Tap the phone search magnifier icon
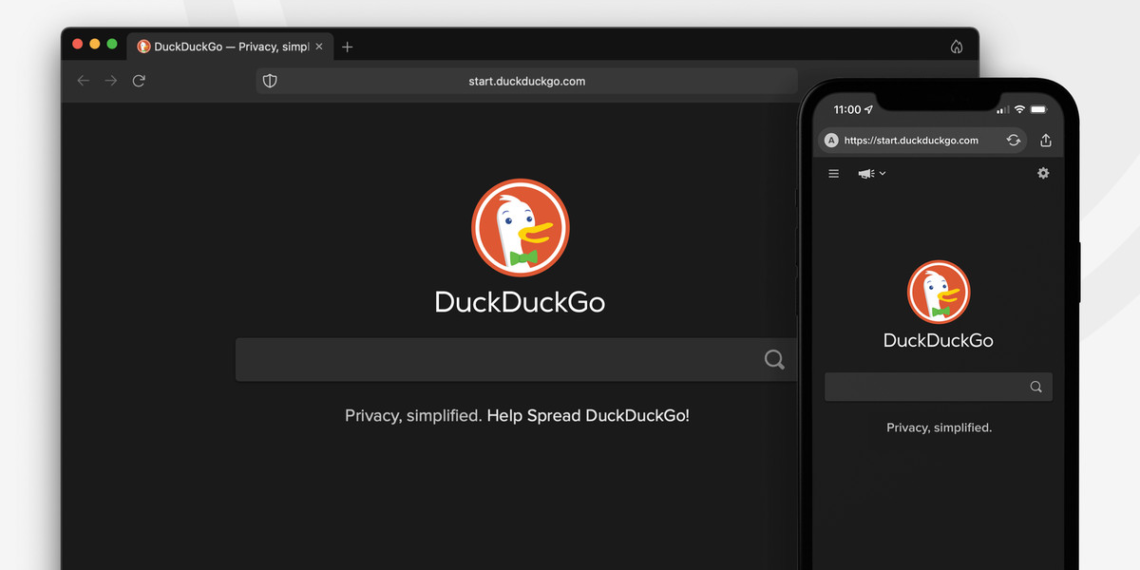The height and width of the screenshot is (570, 1140). point(1036,387)
